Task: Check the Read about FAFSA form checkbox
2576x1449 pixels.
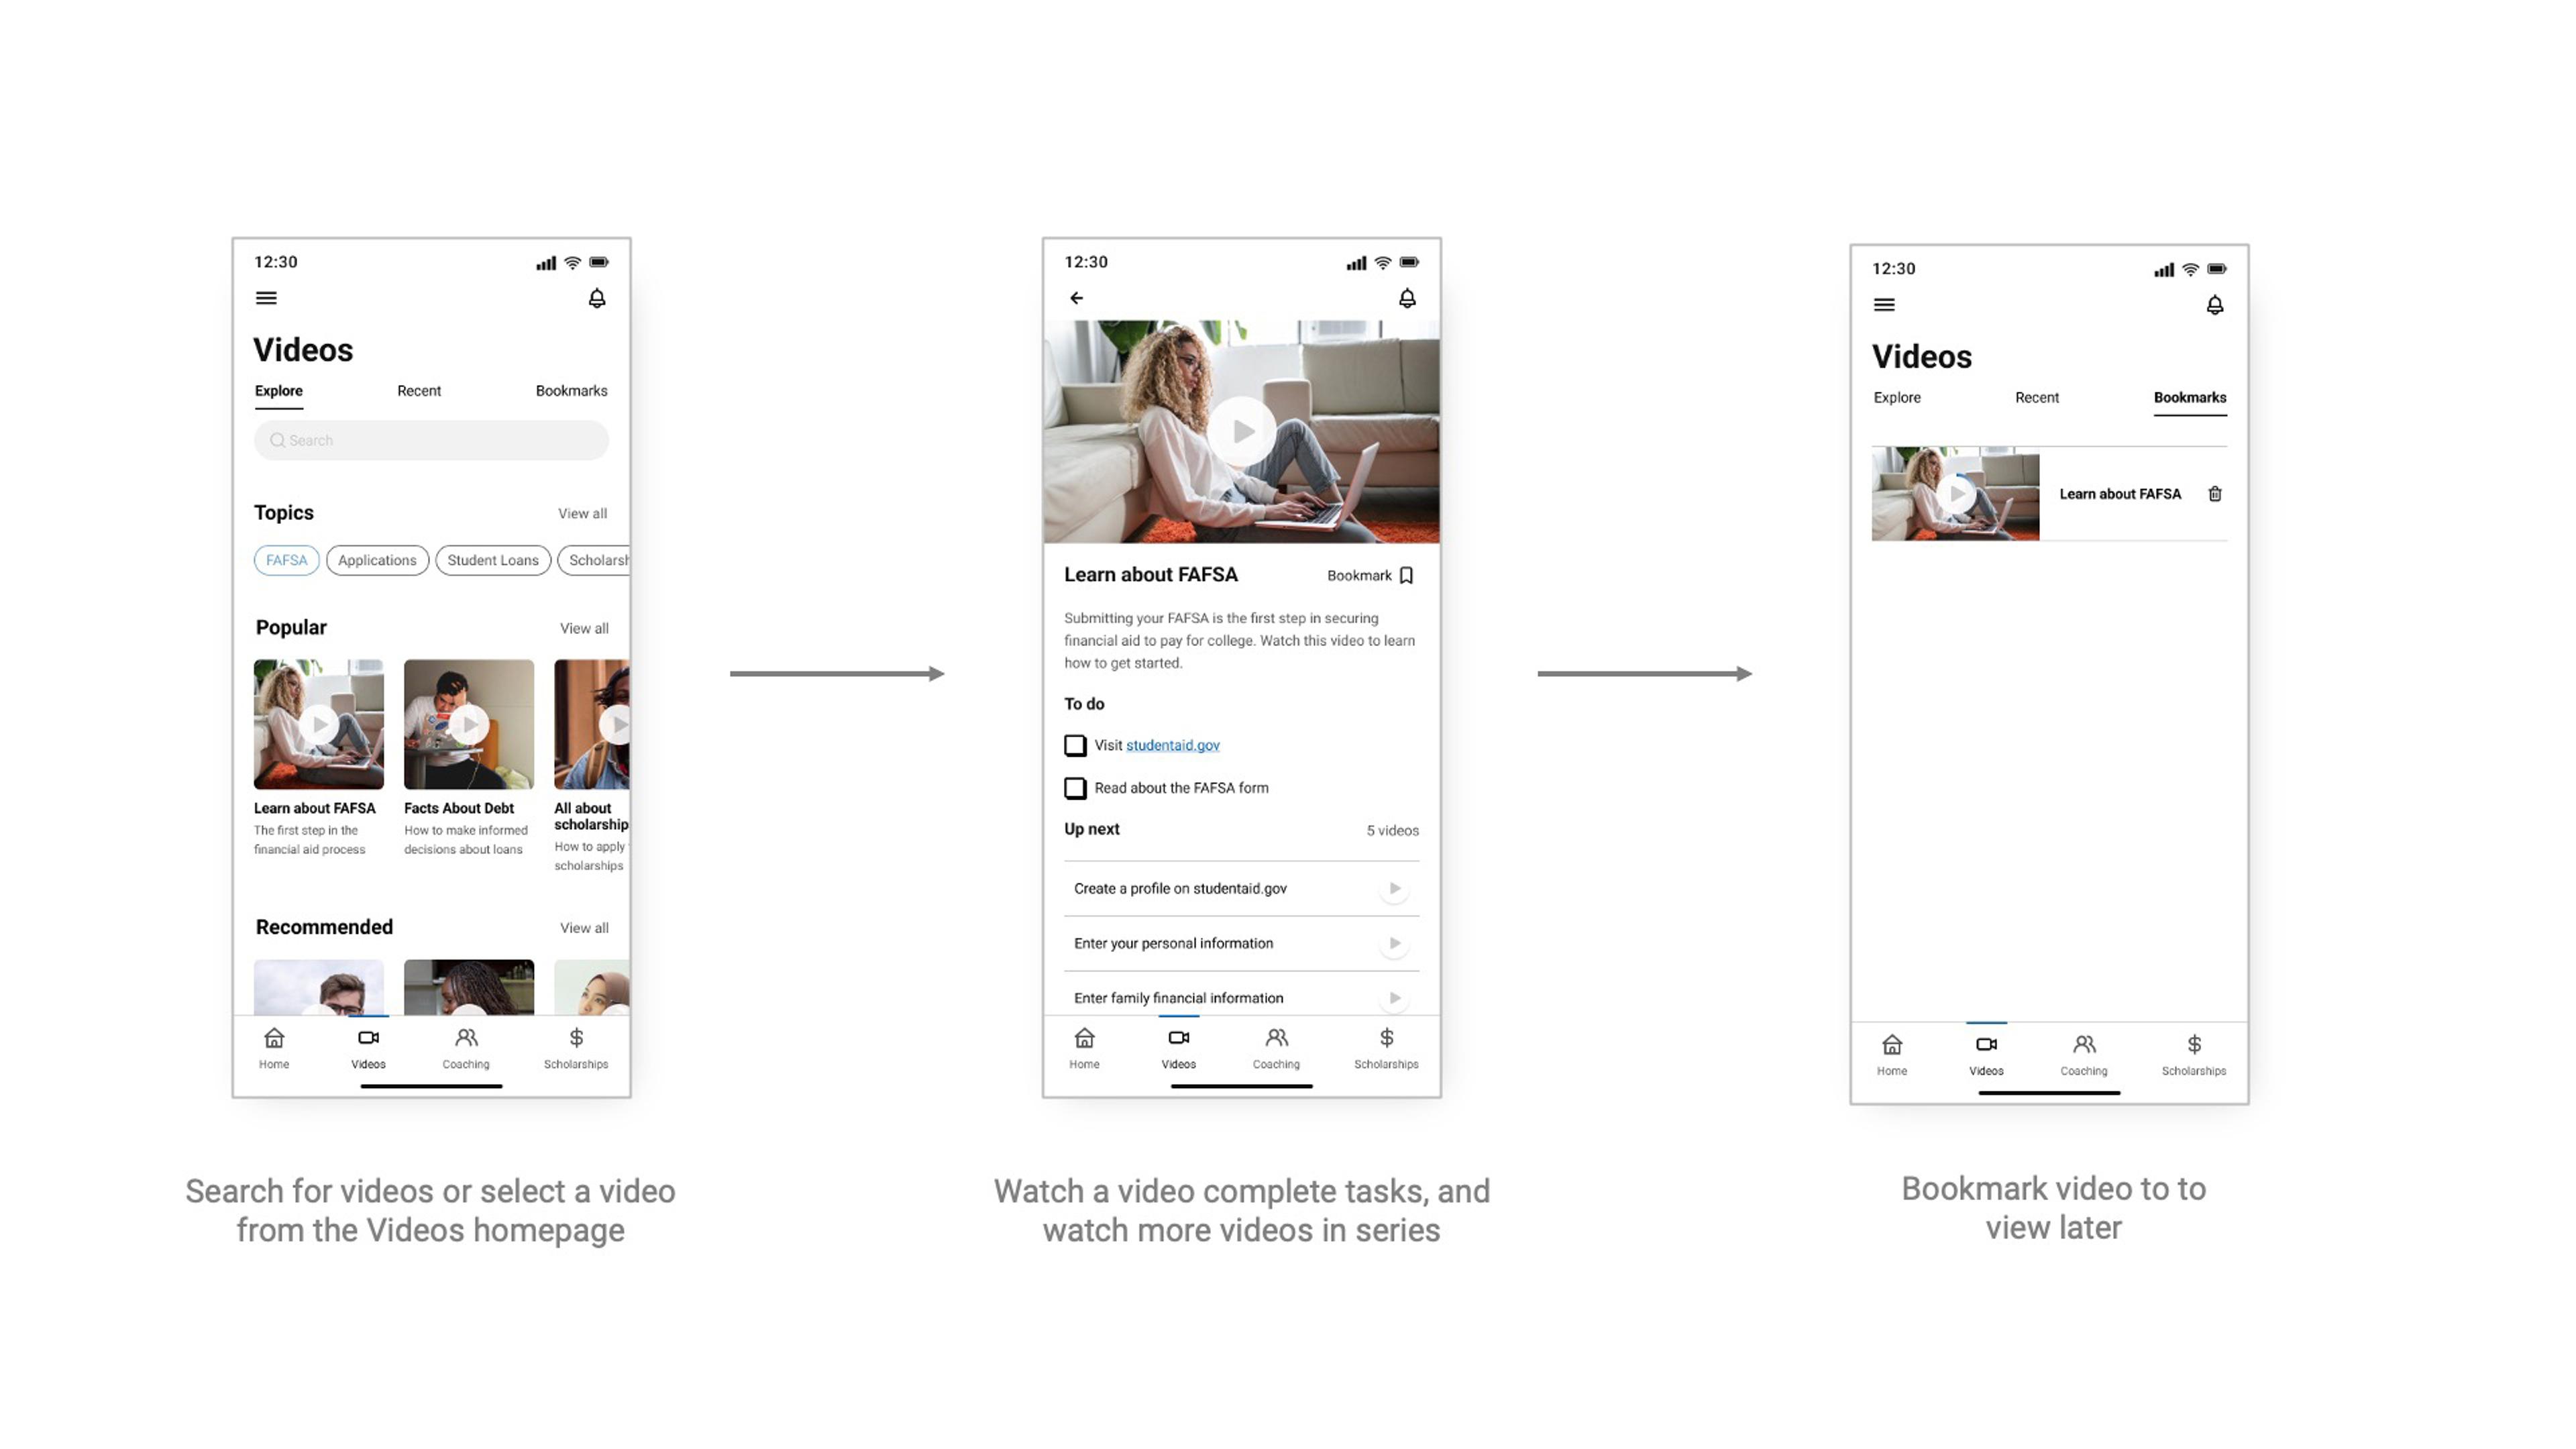Action: pos(1074,786)
